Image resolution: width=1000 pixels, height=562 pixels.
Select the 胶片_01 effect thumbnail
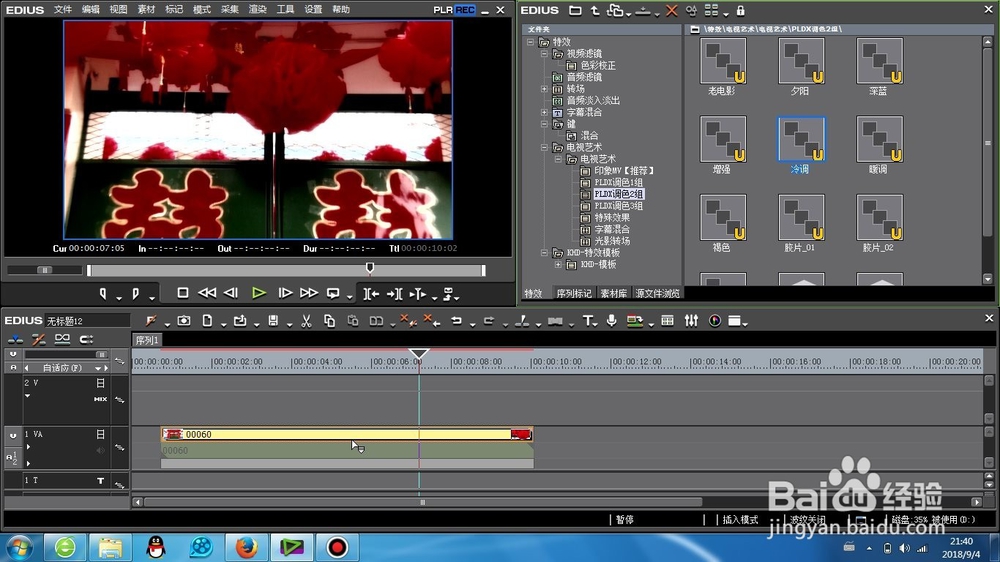801,217
